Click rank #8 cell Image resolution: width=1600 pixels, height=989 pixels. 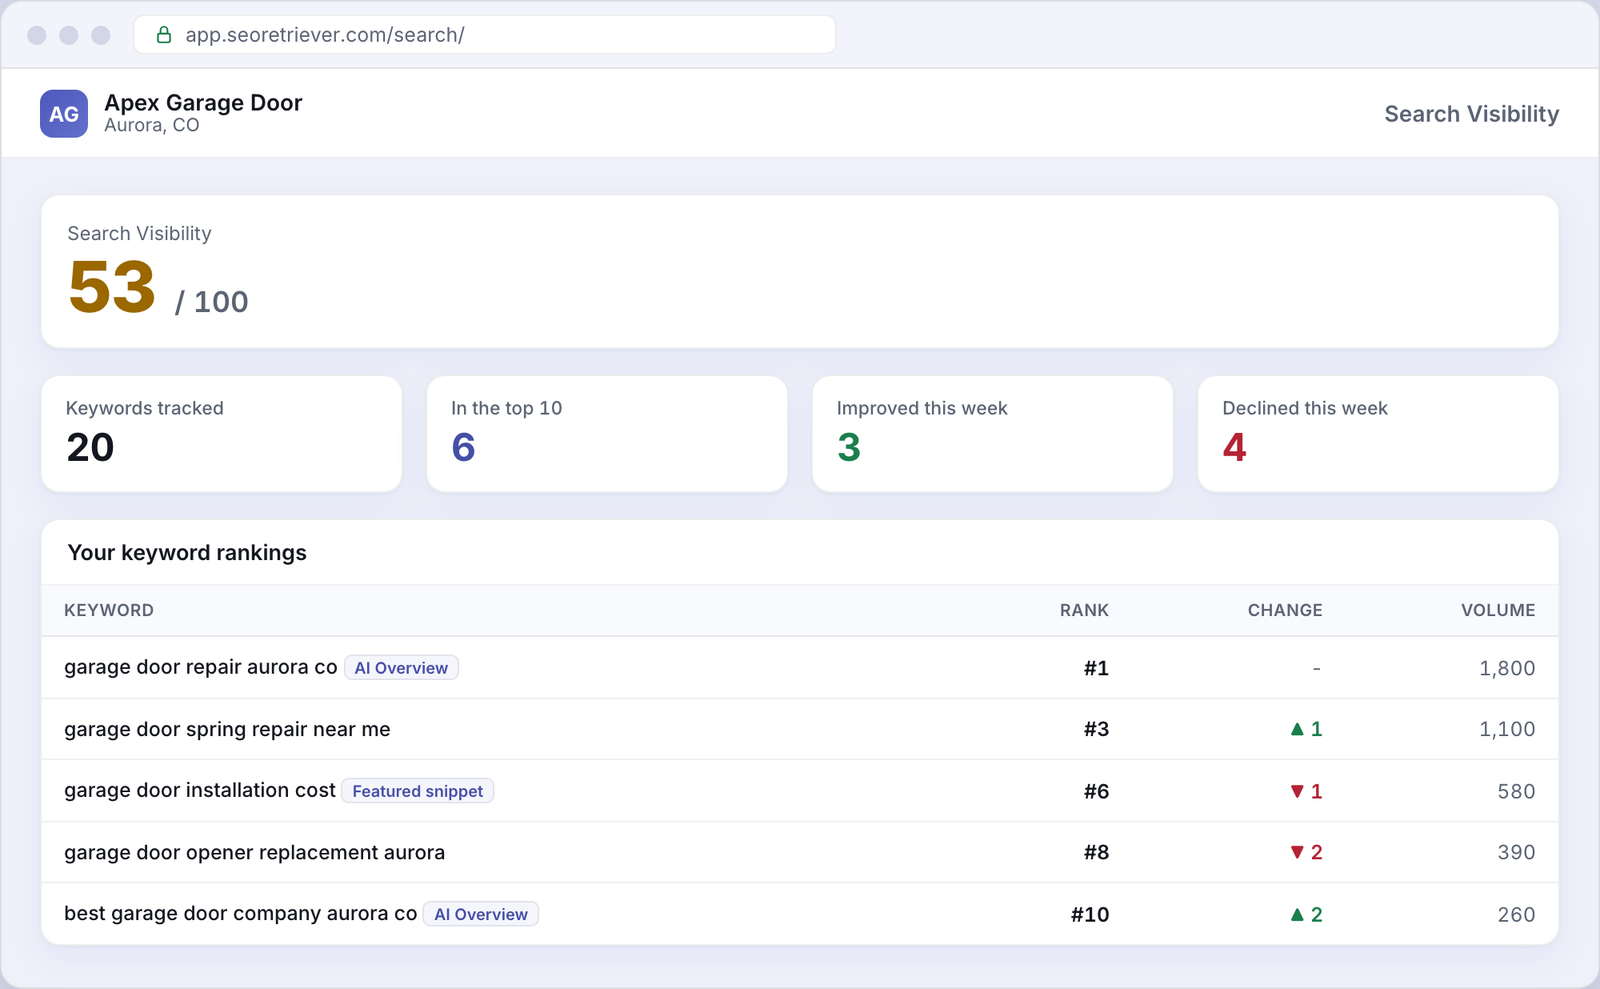click(1096, 852)
